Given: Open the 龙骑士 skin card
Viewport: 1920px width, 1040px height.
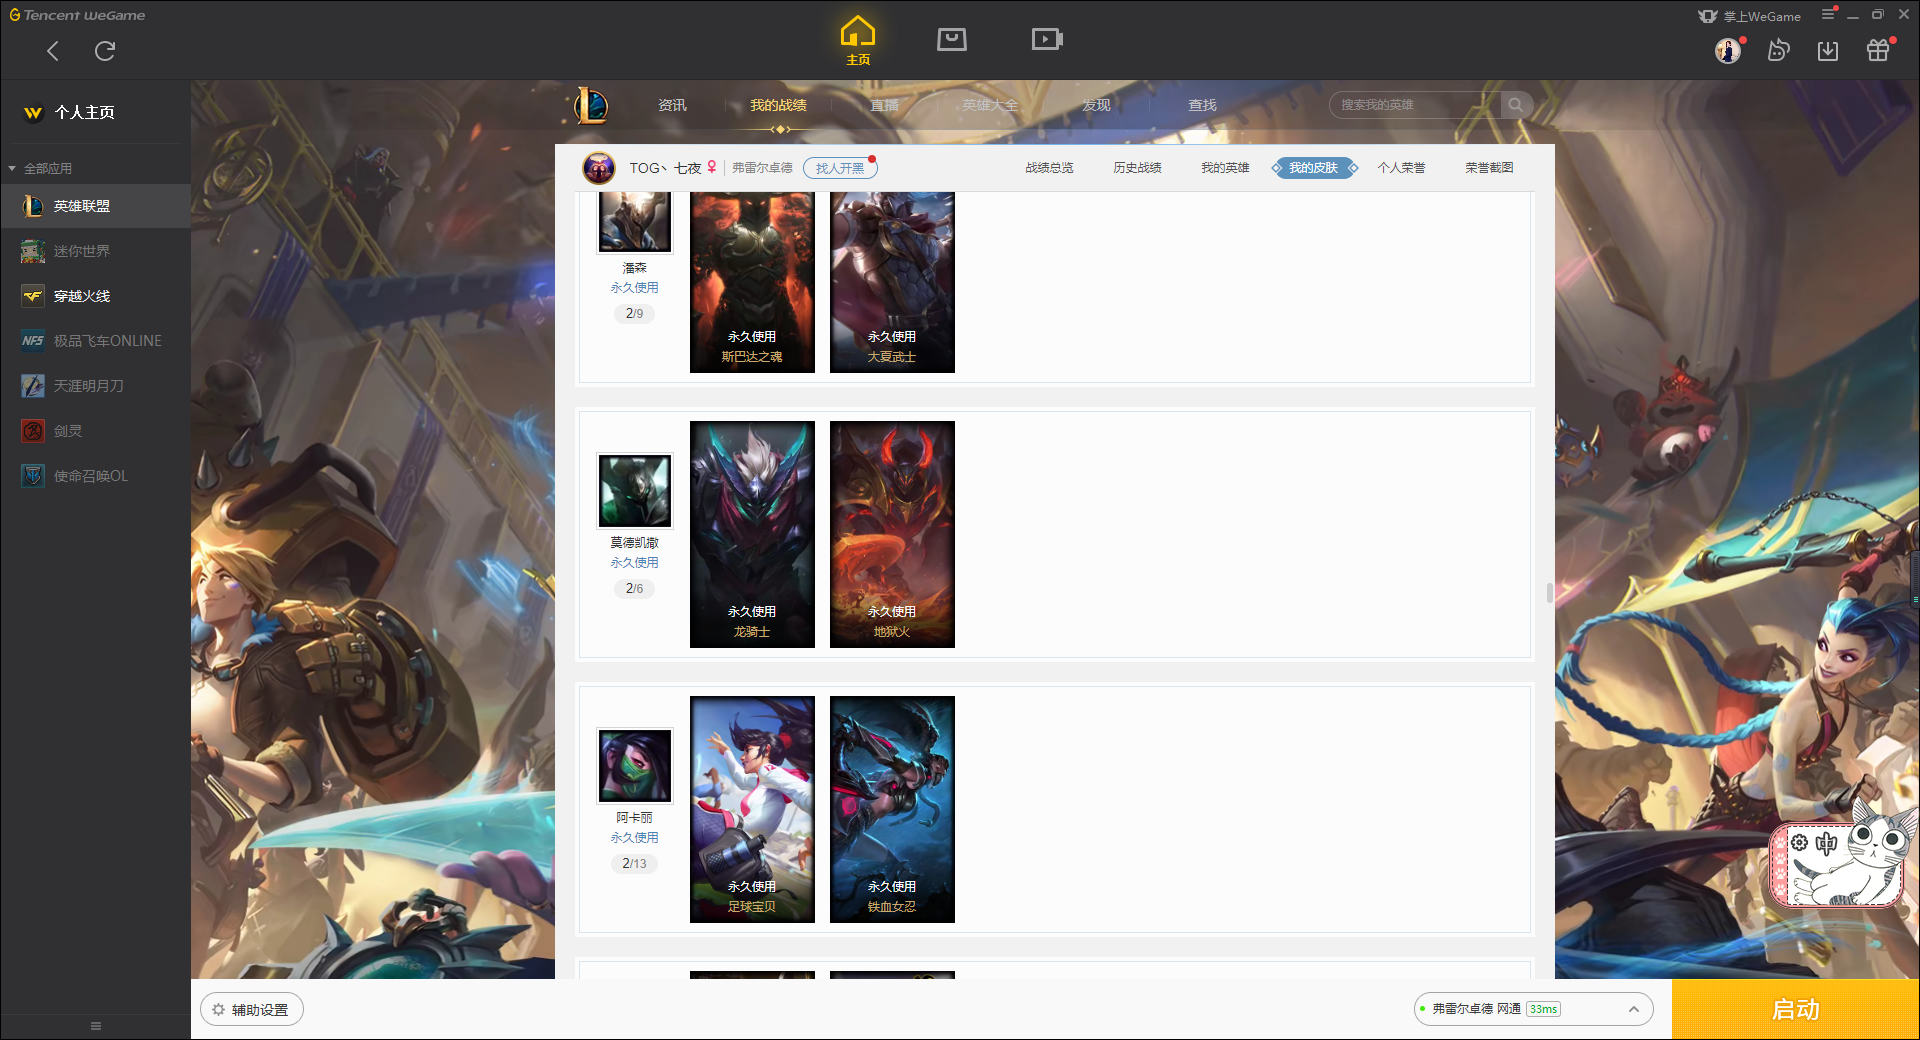Looking at the screenshot, I should pos(752,534).
